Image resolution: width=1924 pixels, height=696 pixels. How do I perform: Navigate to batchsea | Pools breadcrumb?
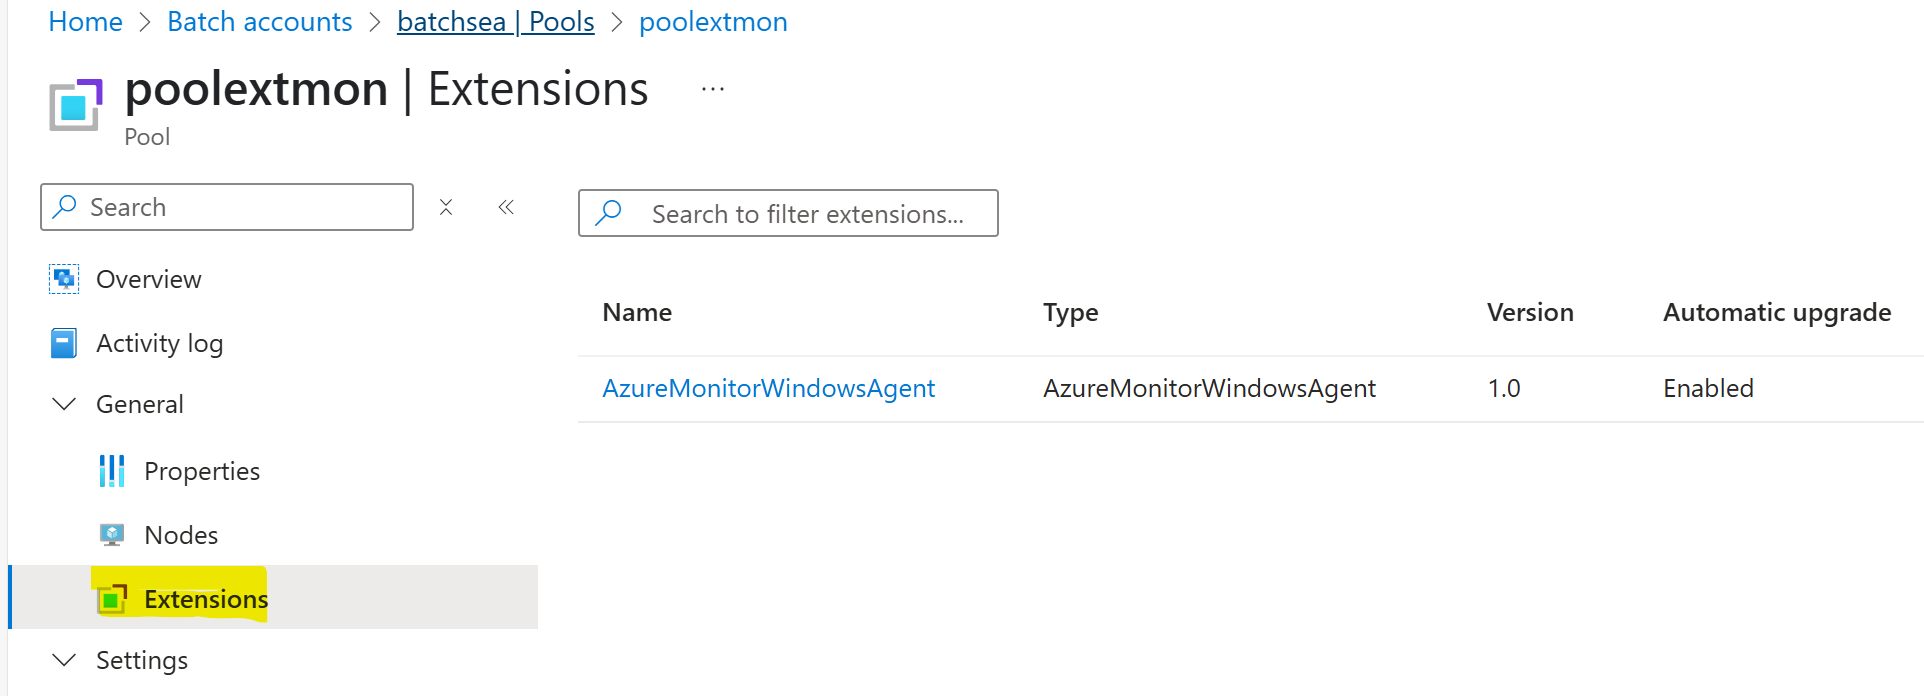495,22
